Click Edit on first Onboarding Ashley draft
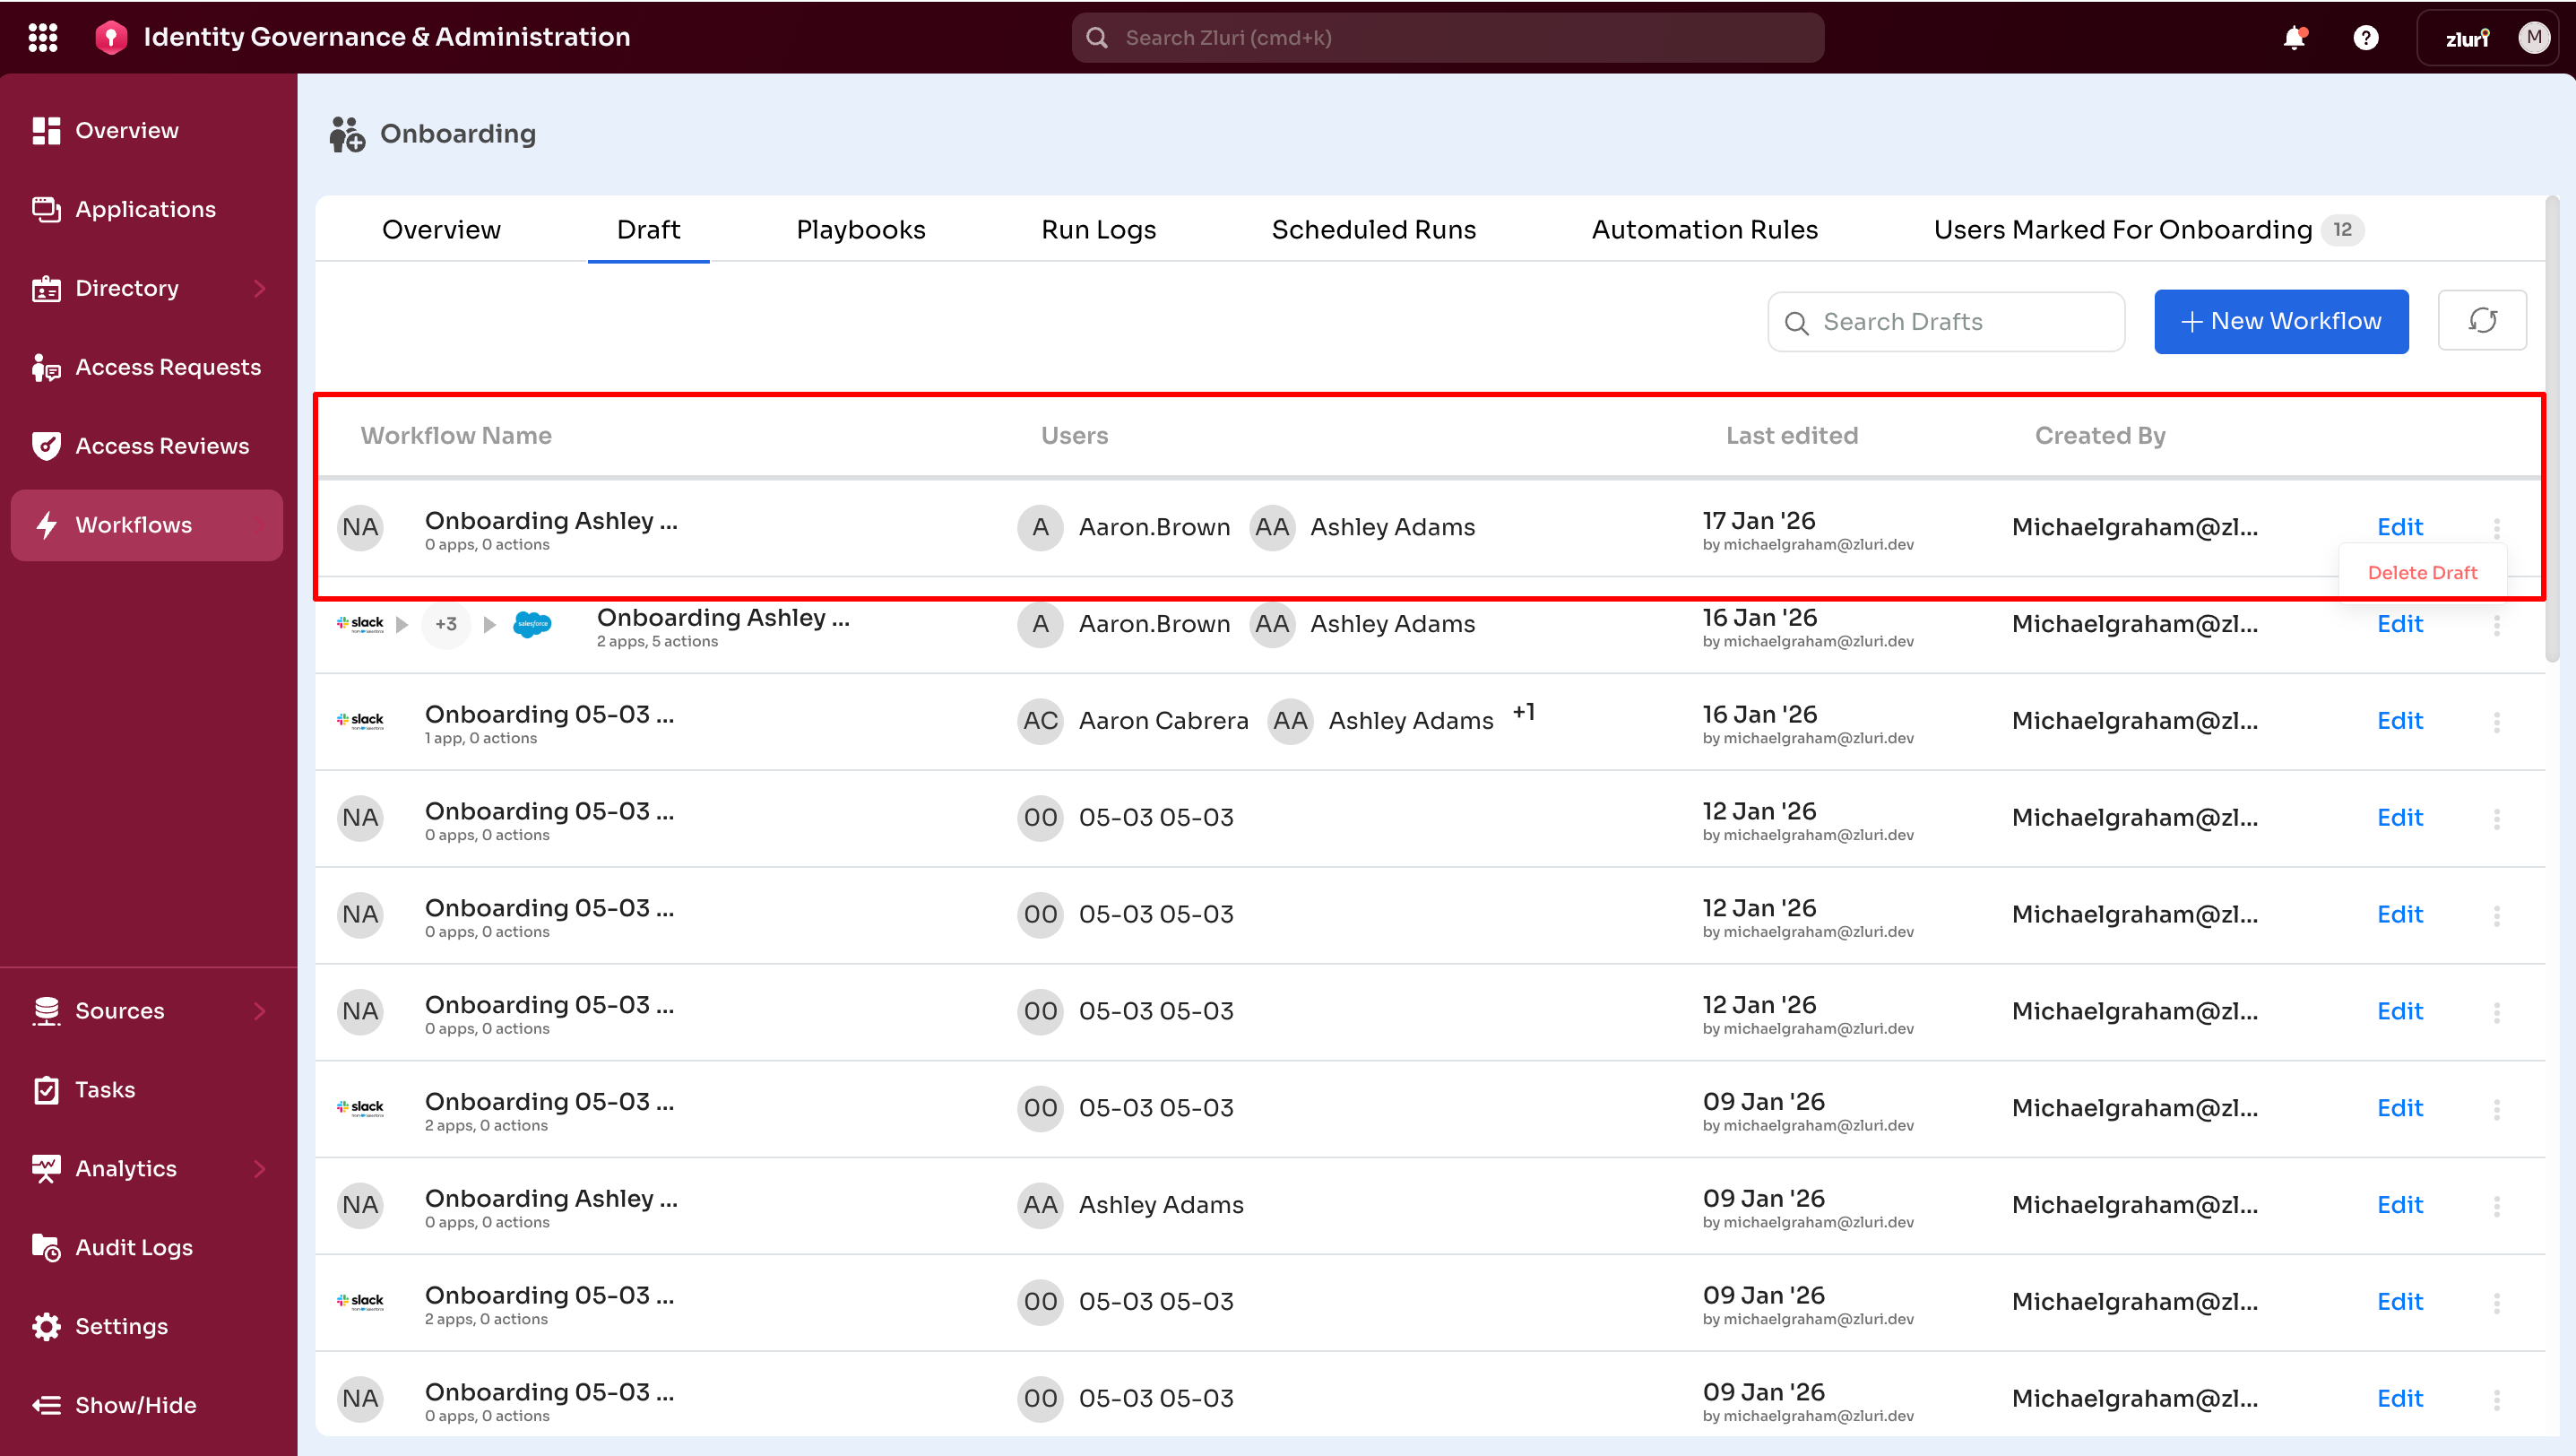 (x=2399, y=527)
